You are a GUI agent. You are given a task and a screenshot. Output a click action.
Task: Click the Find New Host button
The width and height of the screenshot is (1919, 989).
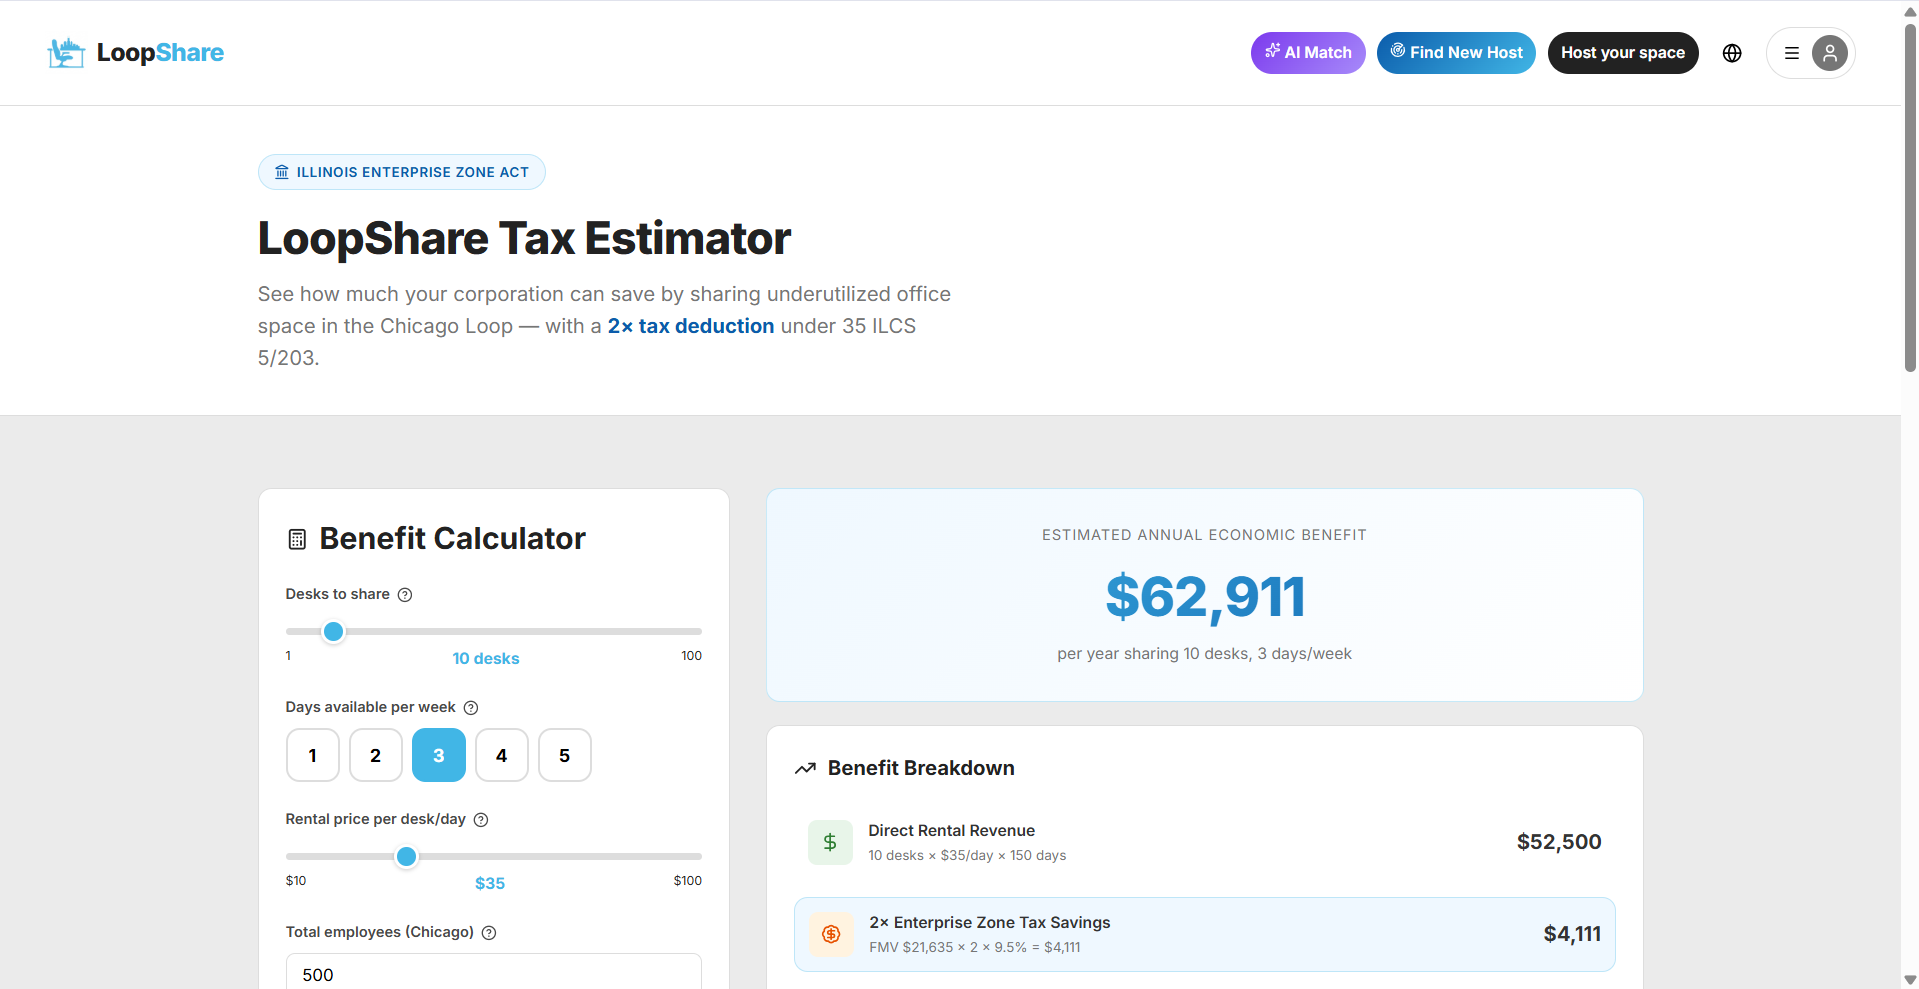(1456, 53)
